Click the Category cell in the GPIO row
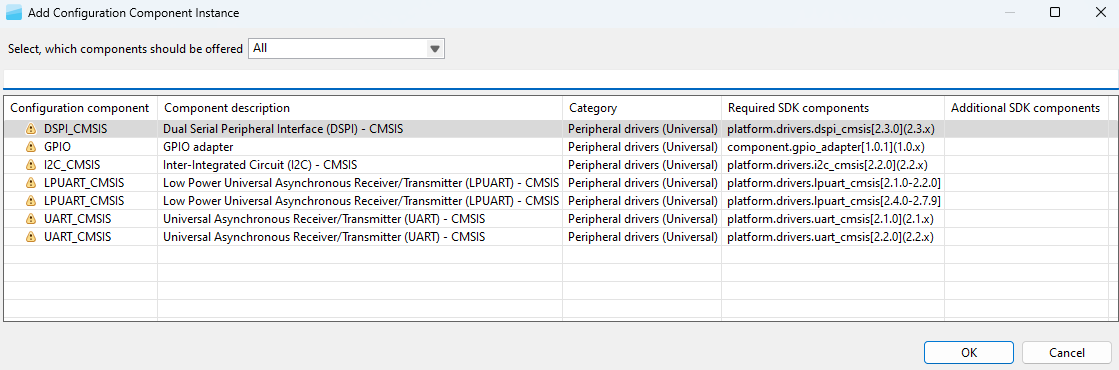 (642, 147)
